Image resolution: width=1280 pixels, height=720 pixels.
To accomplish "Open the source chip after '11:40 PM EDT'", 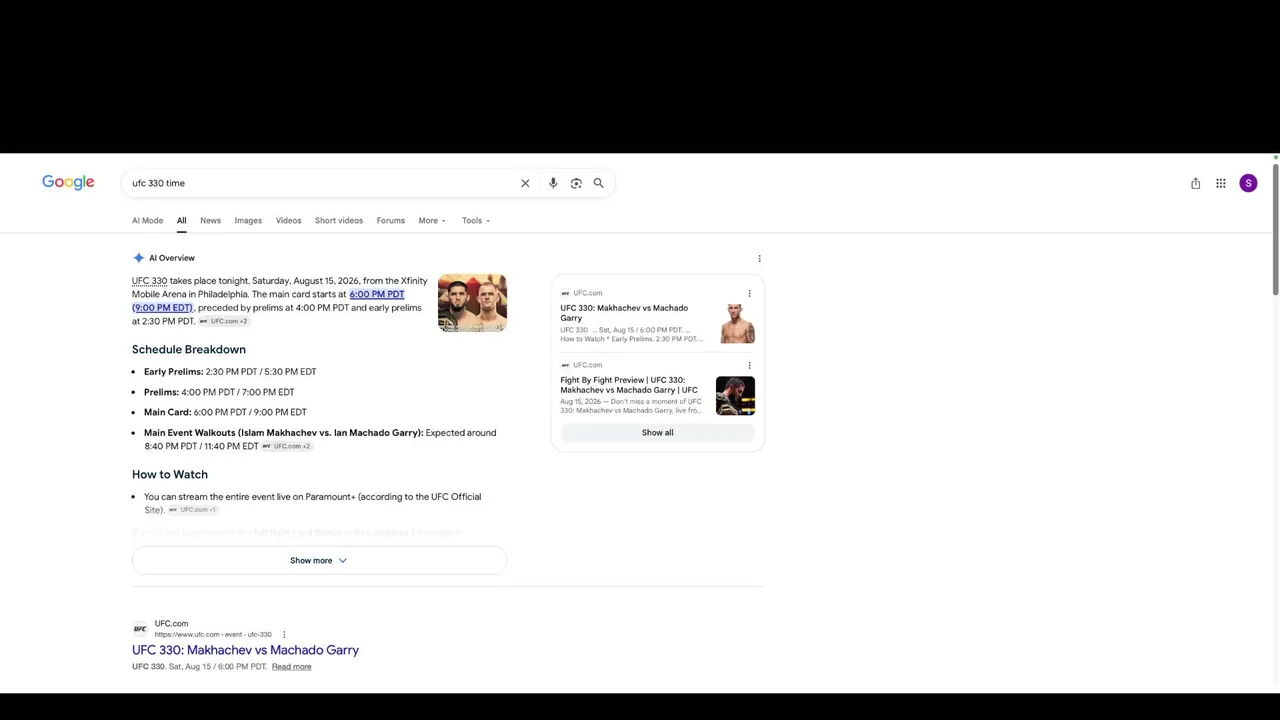I will click(286, 446).
